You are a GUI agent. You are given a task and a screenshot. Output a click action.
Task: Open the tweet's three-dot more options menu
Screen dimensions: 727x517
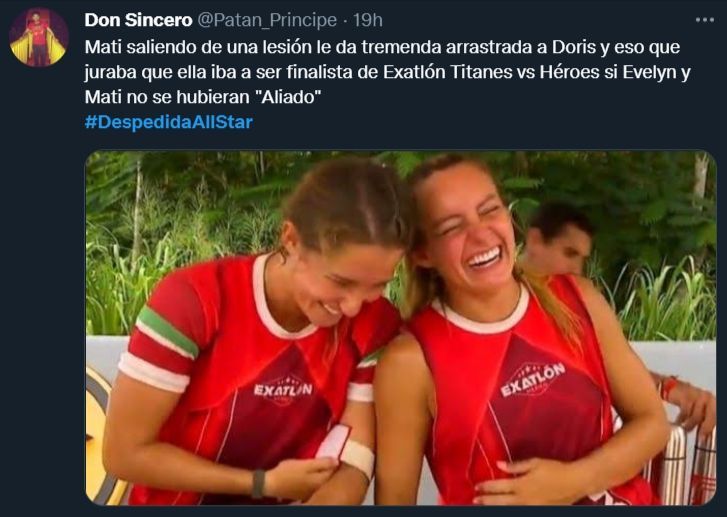click(704, 20)
